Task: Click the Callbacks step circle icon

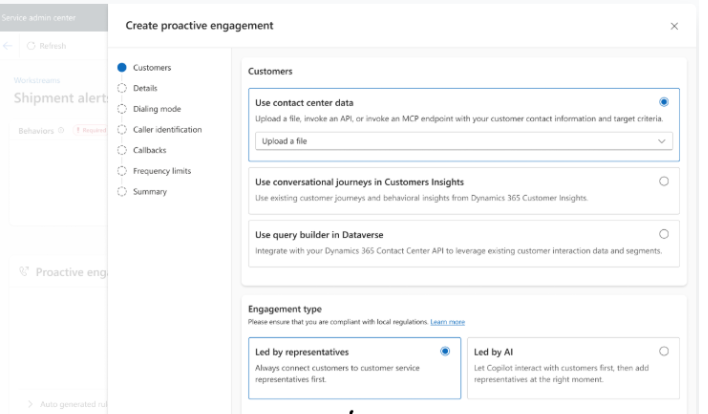Action: [122, 150]
